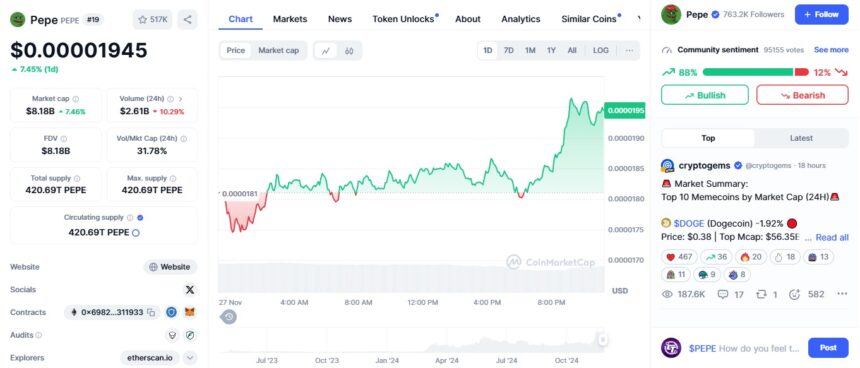Copy the contract address 0x6982...311933
Image resolution: width=860 pixels, height=368 pixels.
(x=151, y=313)
